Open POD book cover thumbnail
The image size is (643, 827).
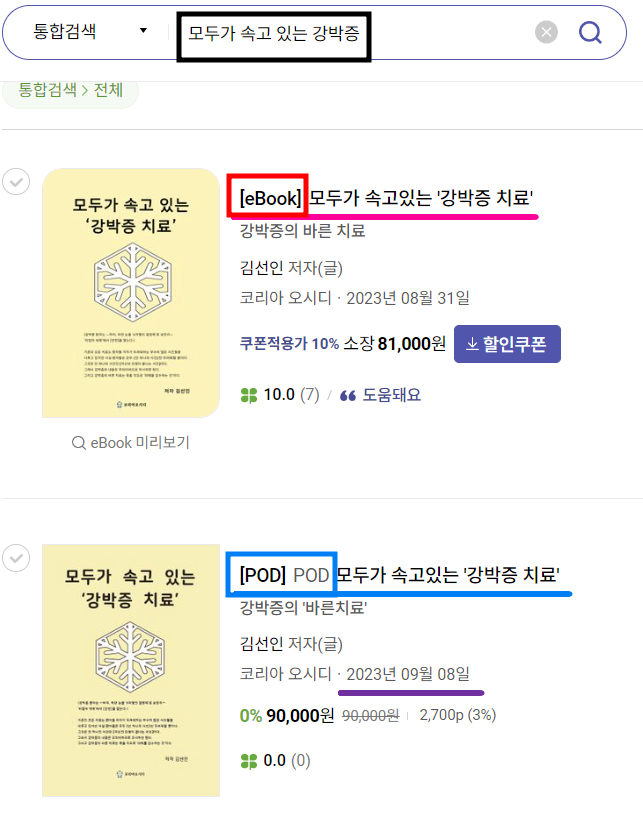(x=131, y=670)
